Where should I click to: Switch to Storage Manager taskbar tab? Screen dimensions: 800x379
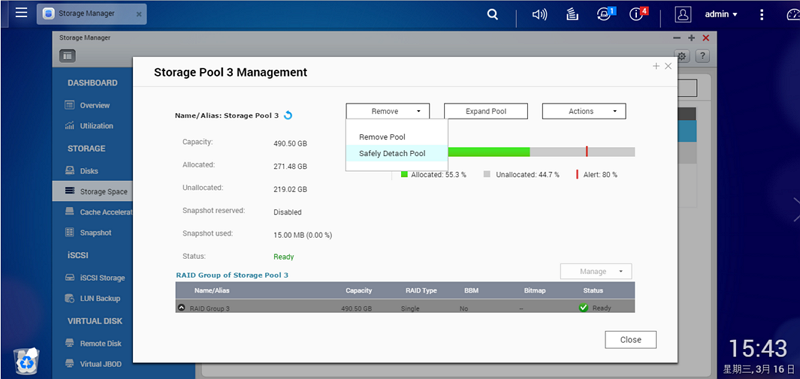tap(91, 14)
